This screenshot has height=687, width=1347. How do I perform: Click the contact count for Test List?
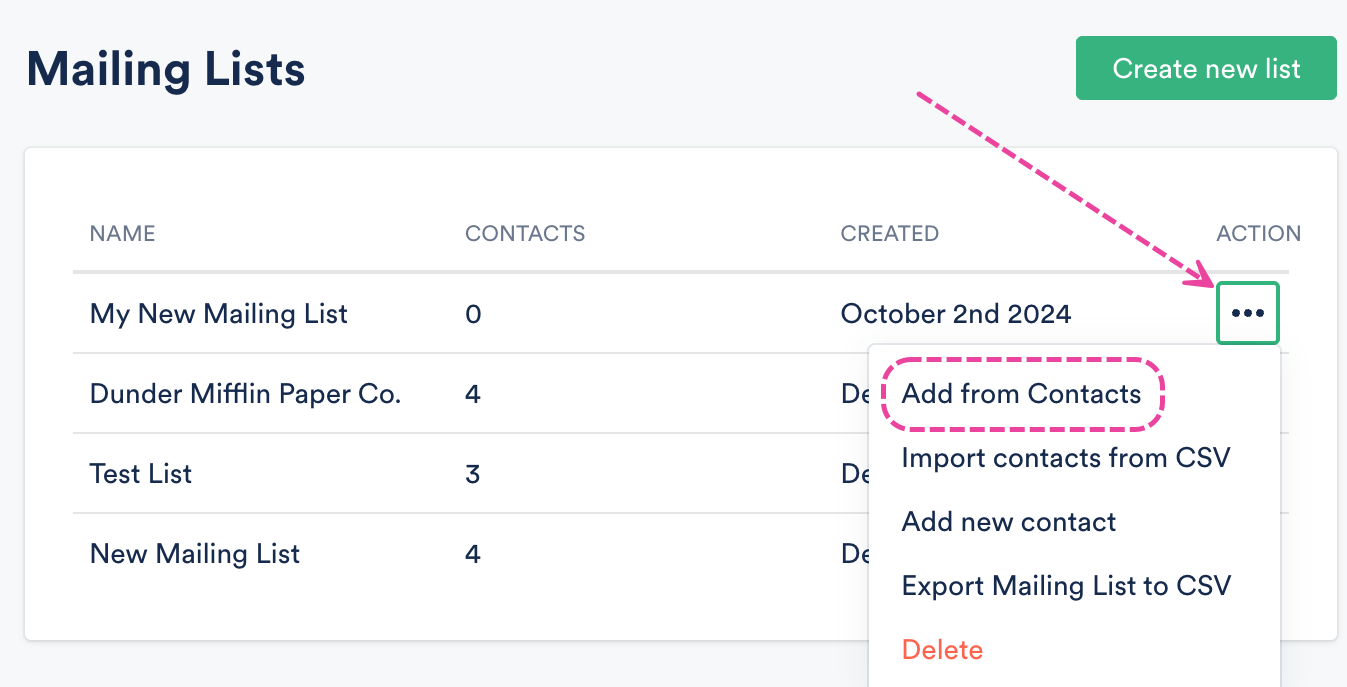[x=473, y=474]
